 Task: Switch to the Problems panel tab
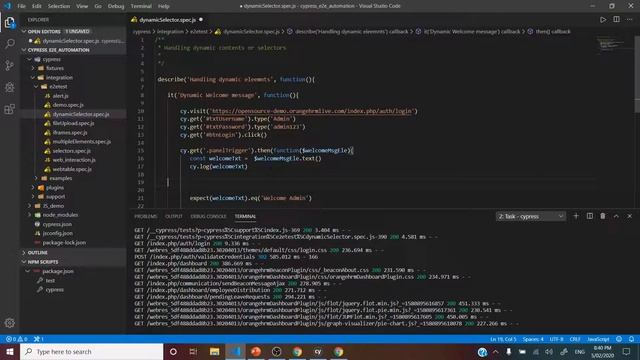click(x=145, y=216)
